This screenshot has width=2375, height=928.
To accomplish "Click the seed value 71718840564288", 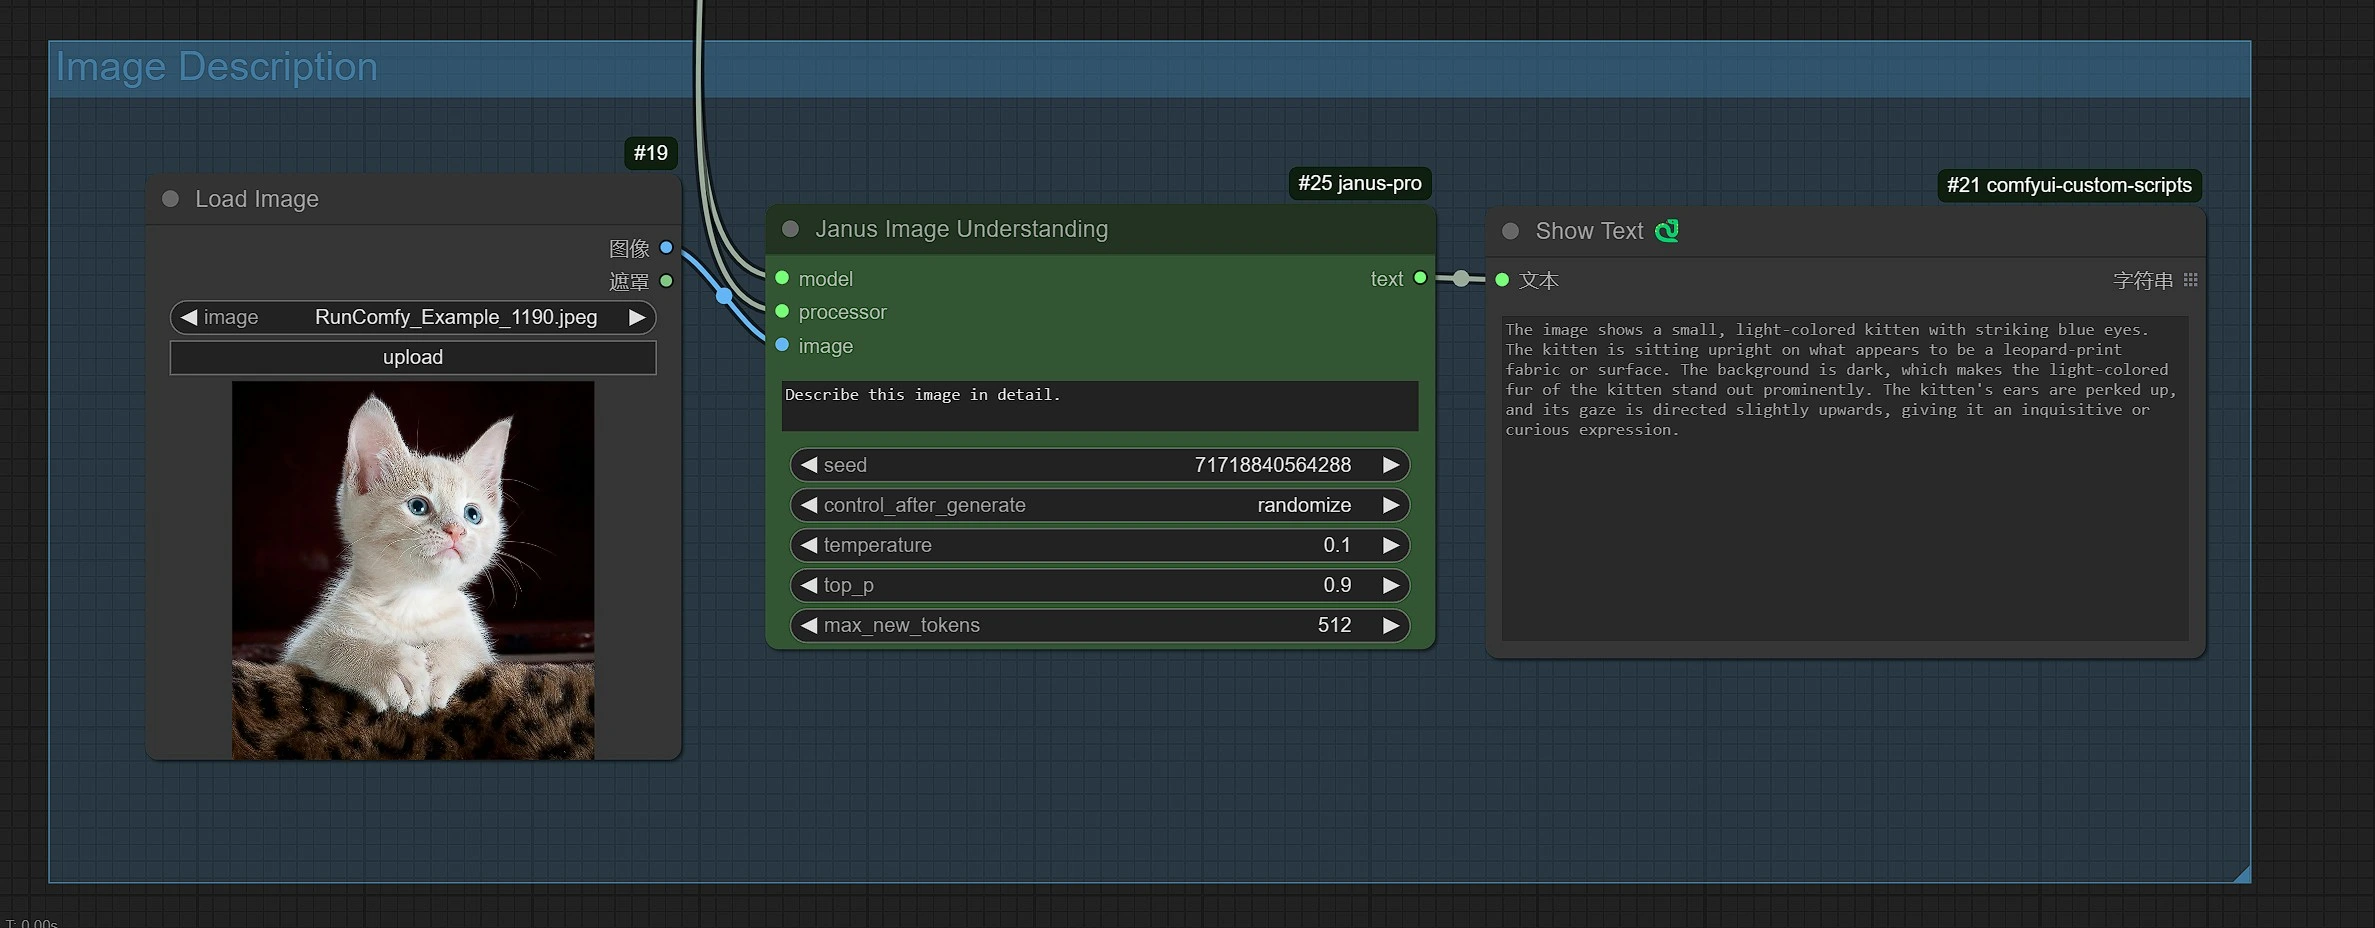I will [1272, 465].
